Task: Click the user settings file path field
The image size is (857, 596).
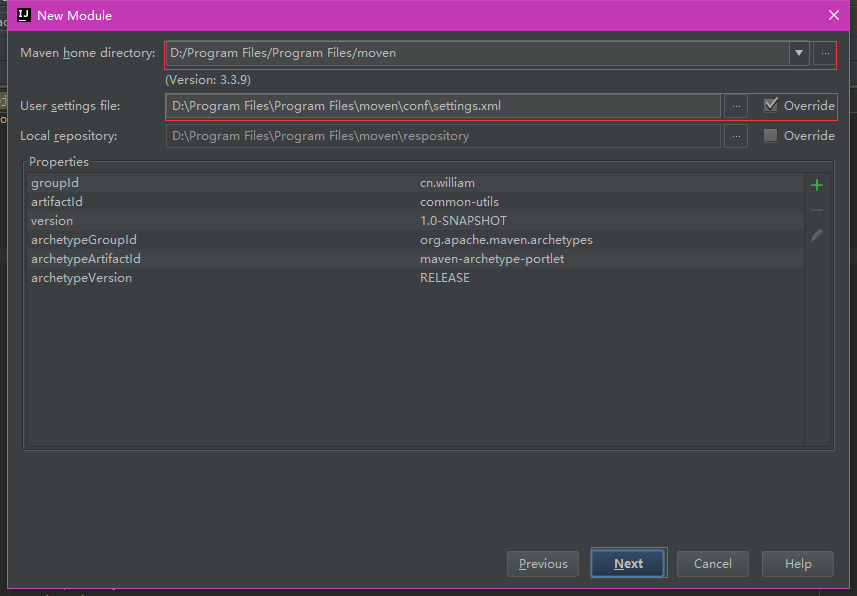Action: pos(443,106)
